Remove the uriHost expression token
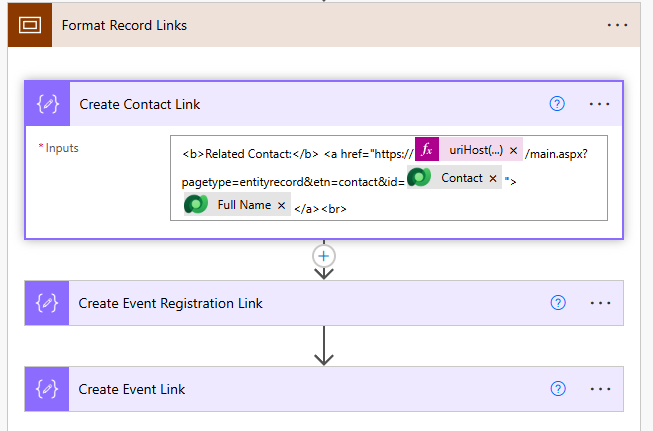This screenshot has height=431, width=653. pyautogui.click(x=513, y=150)
